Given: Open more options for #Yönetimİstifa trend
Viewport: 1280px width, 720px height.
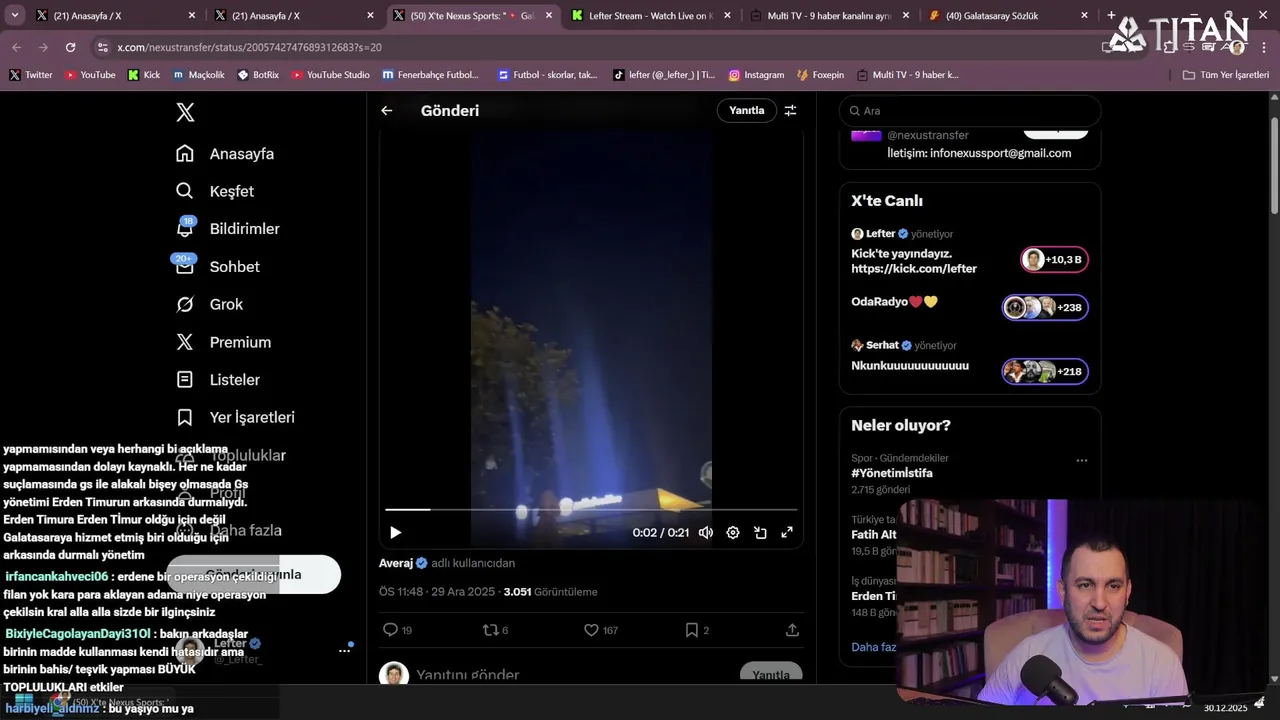Looking at the screenshot, I should coord(1081,461).
